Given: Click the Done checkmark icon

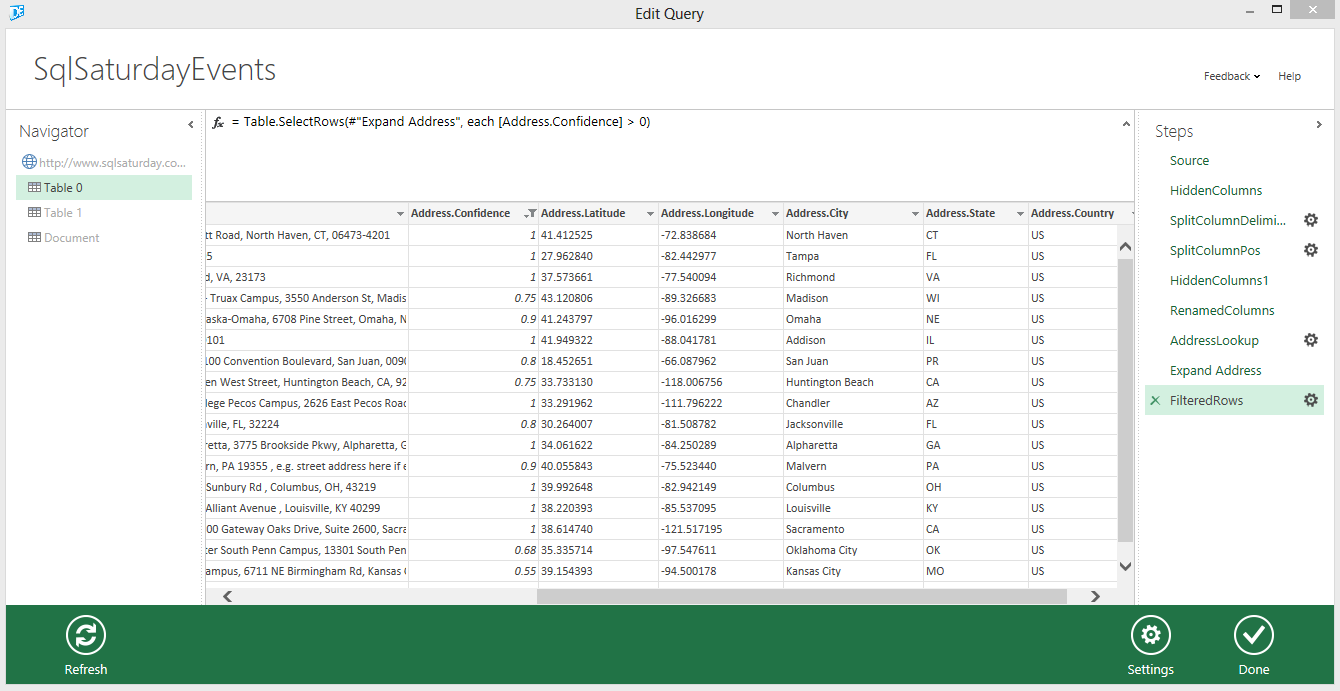Looking at the screenshot, I should coord(1253,635).
